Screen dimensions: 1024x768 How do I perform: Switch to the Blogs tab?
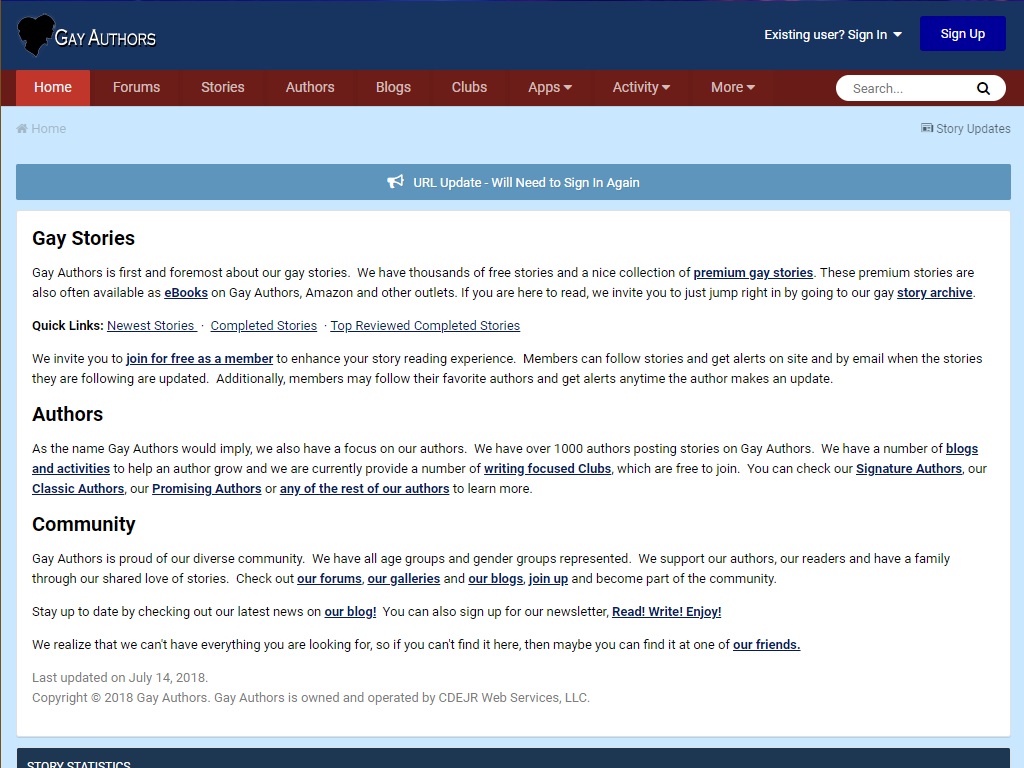point(393,88)
